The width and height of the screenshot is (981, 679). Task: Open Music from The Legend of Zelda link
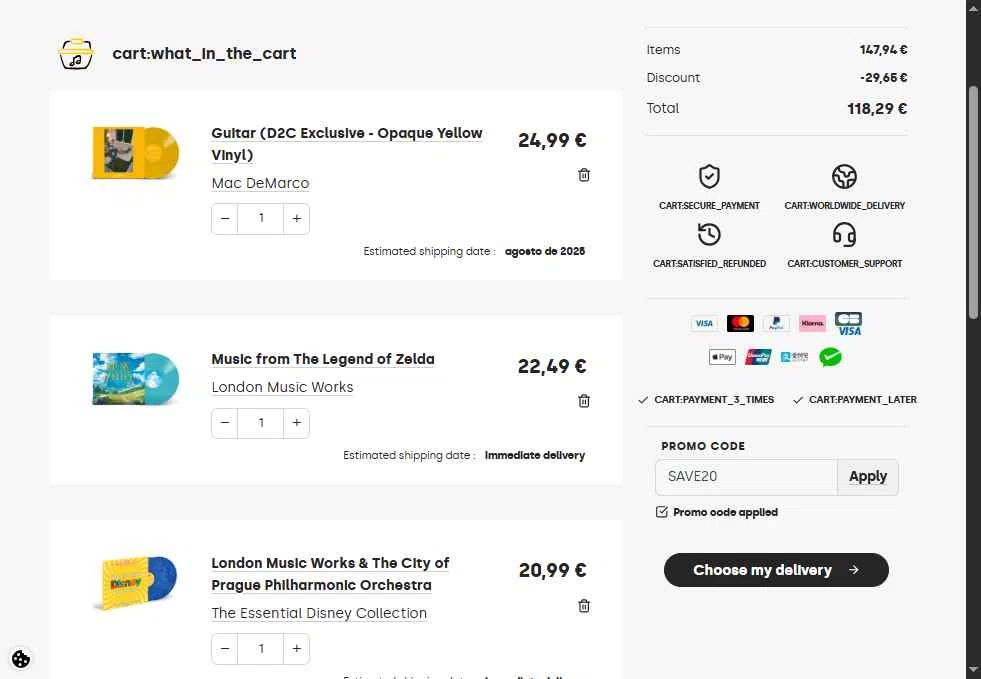323,359
